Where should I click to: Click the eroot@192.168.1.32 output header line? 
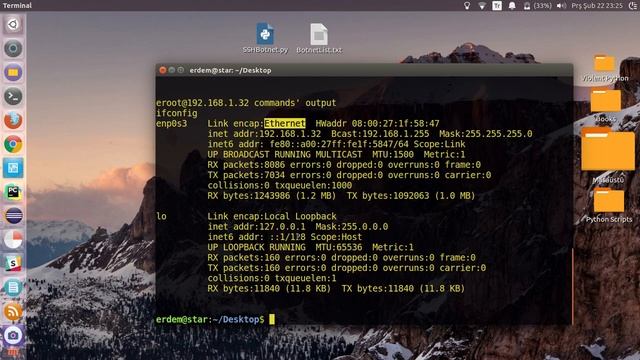(x=246, y=103)
